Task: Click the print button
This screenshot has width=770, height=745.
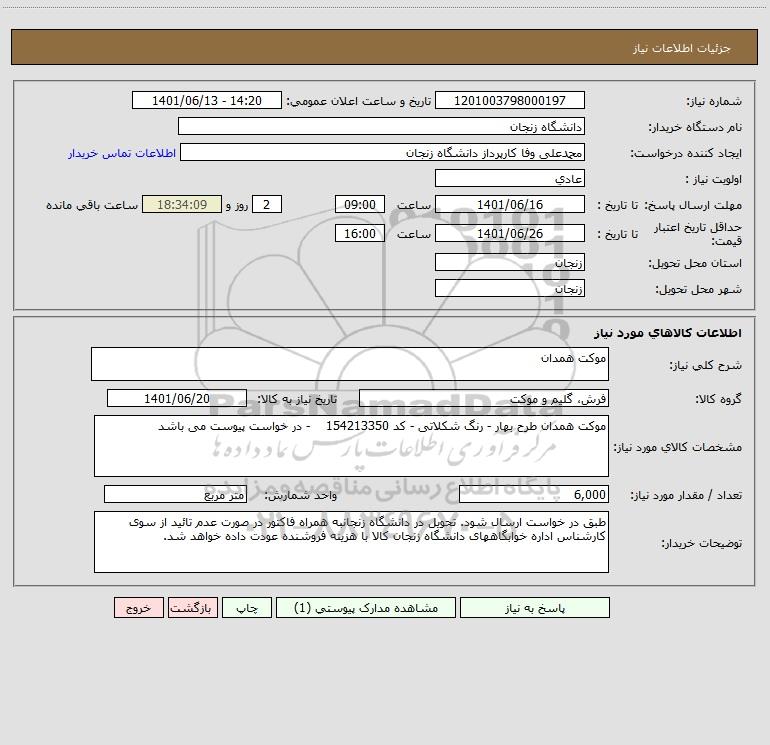Action: [x=247, y=608]
